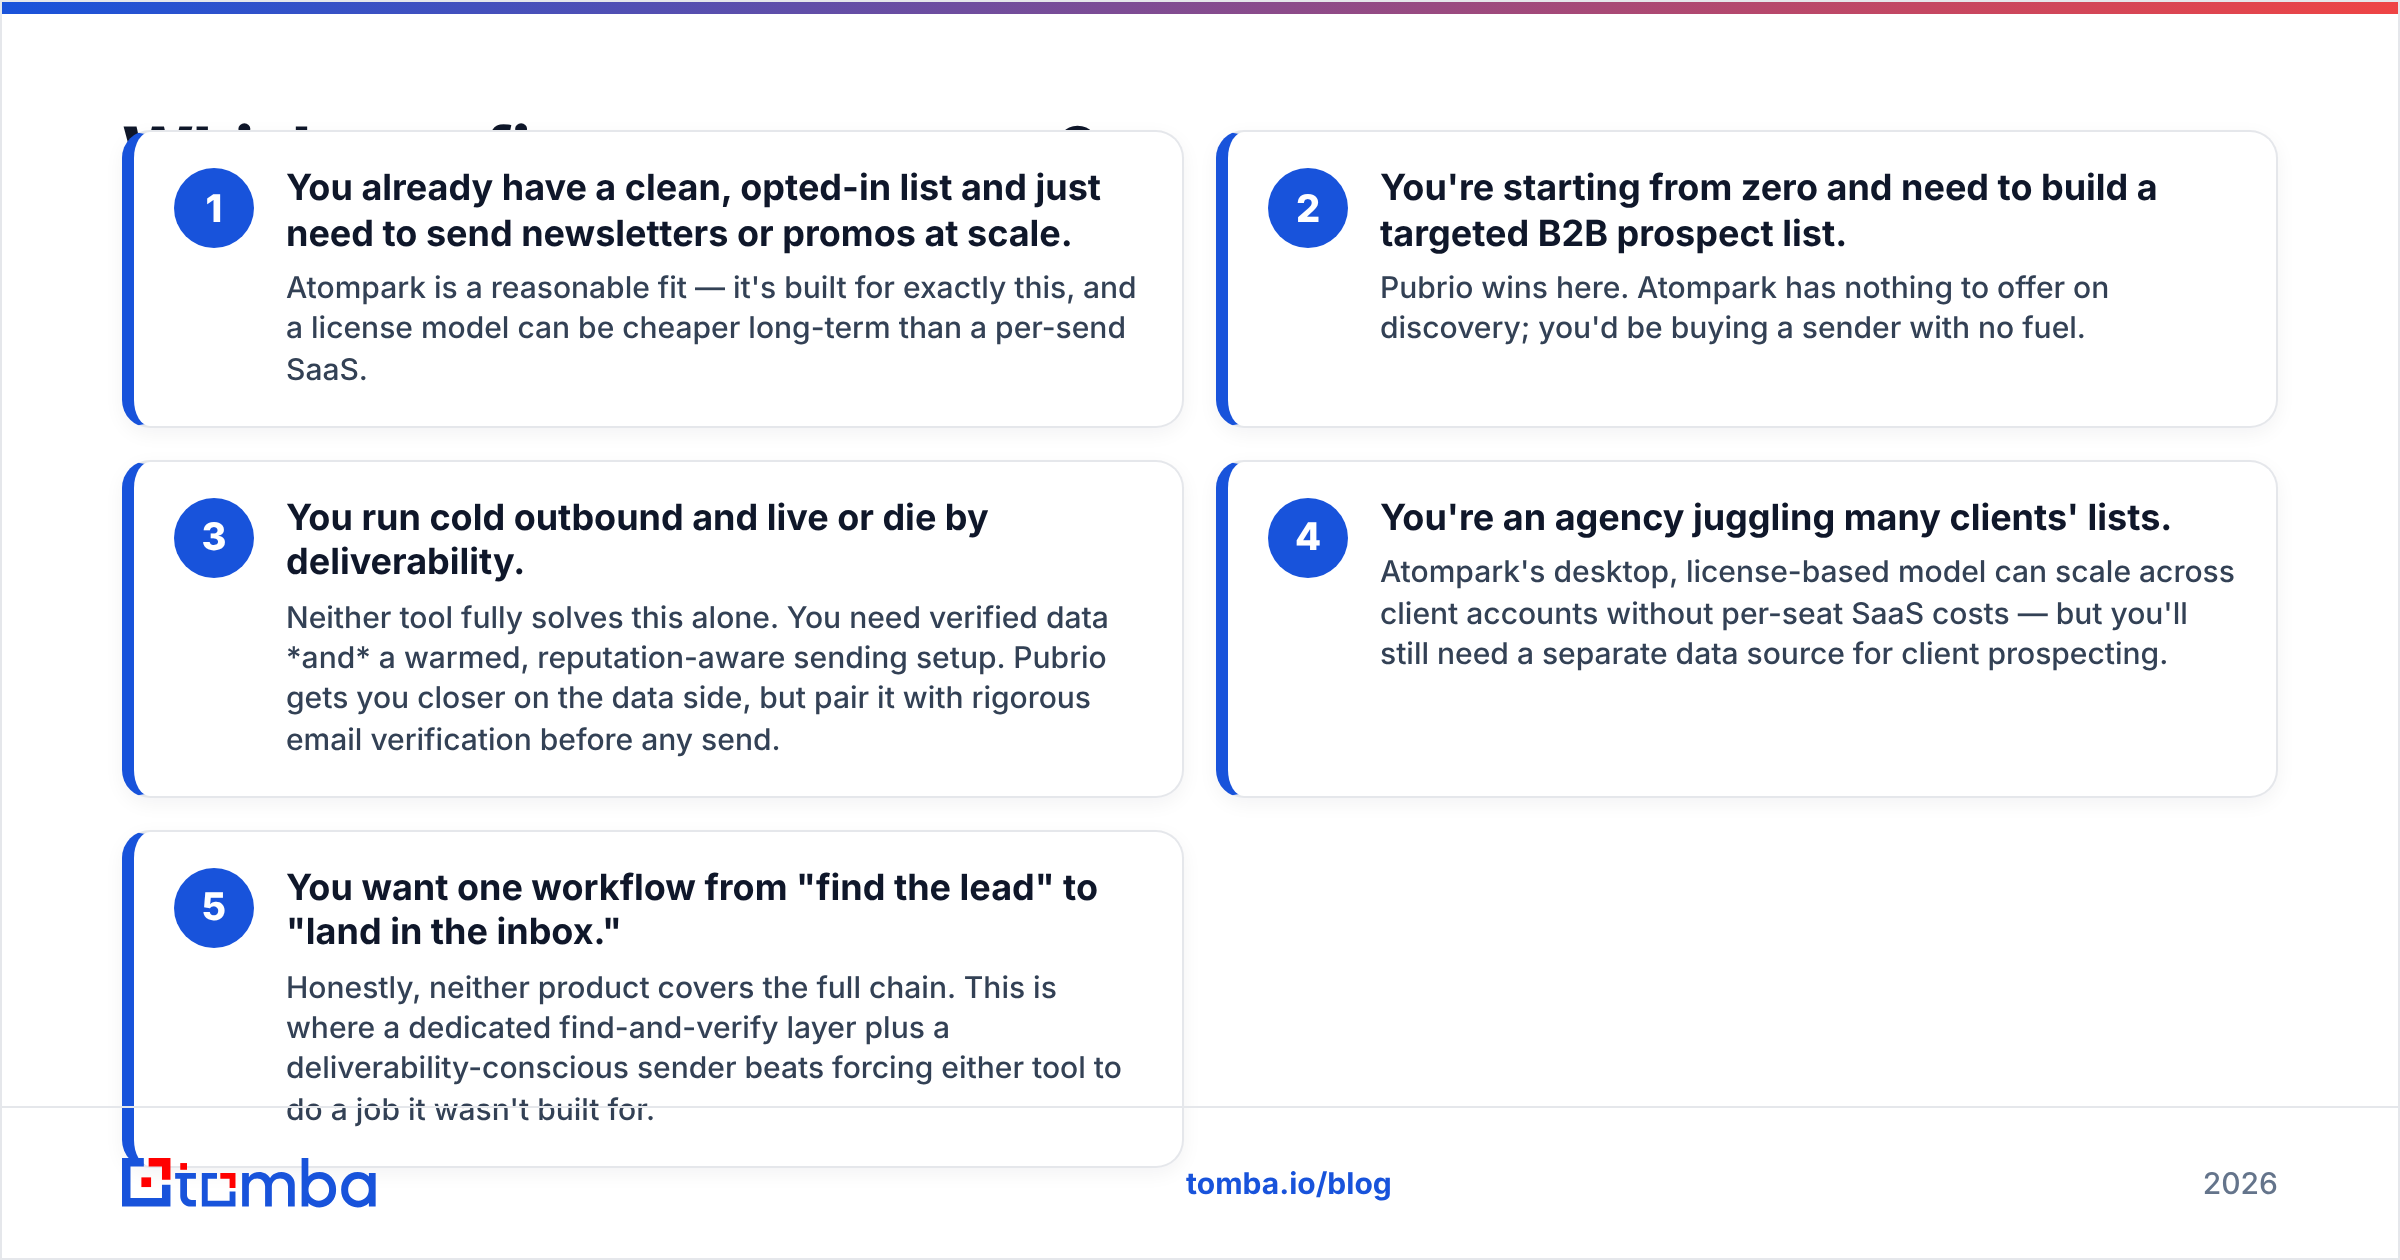This screenshot has height=1260, width=2400.
Task: Click the Atompark reasonable fit description text
Action: [711, 328]
